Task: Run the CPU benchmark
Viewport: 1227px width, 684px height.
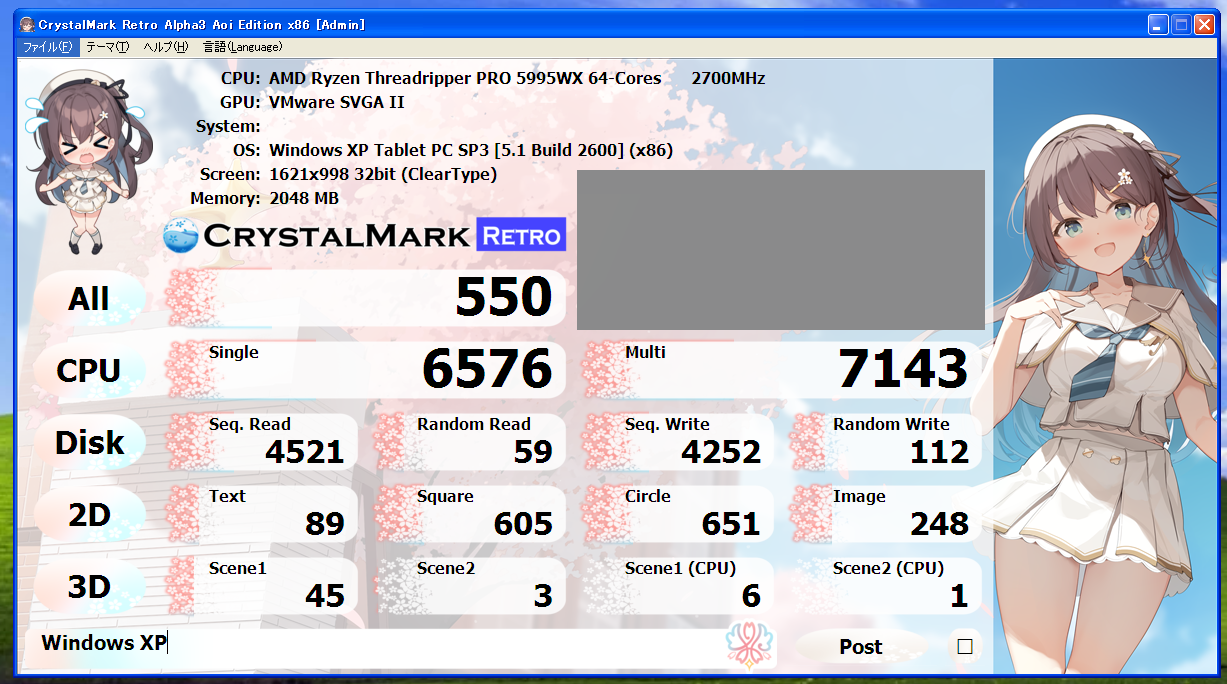Action: pos(89,371)
